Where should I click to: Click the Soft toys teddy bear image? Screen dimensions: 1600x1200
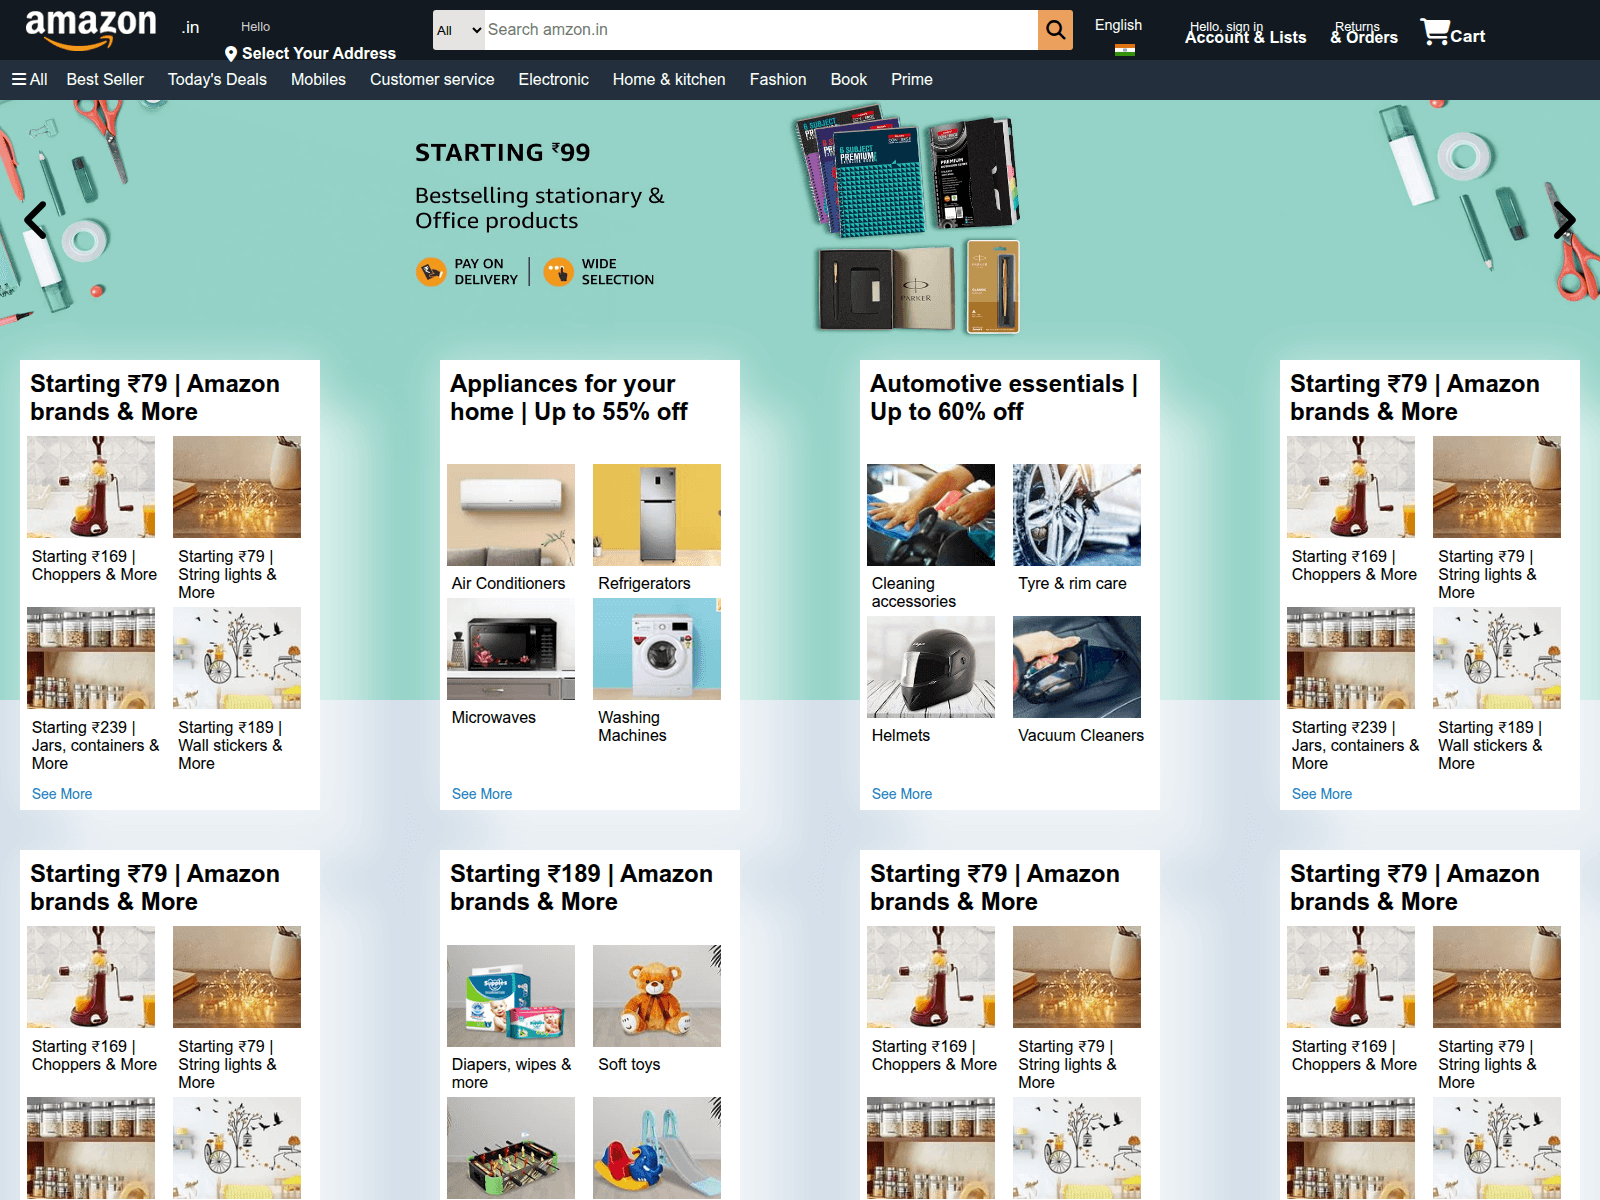click(x=657, y=996)
